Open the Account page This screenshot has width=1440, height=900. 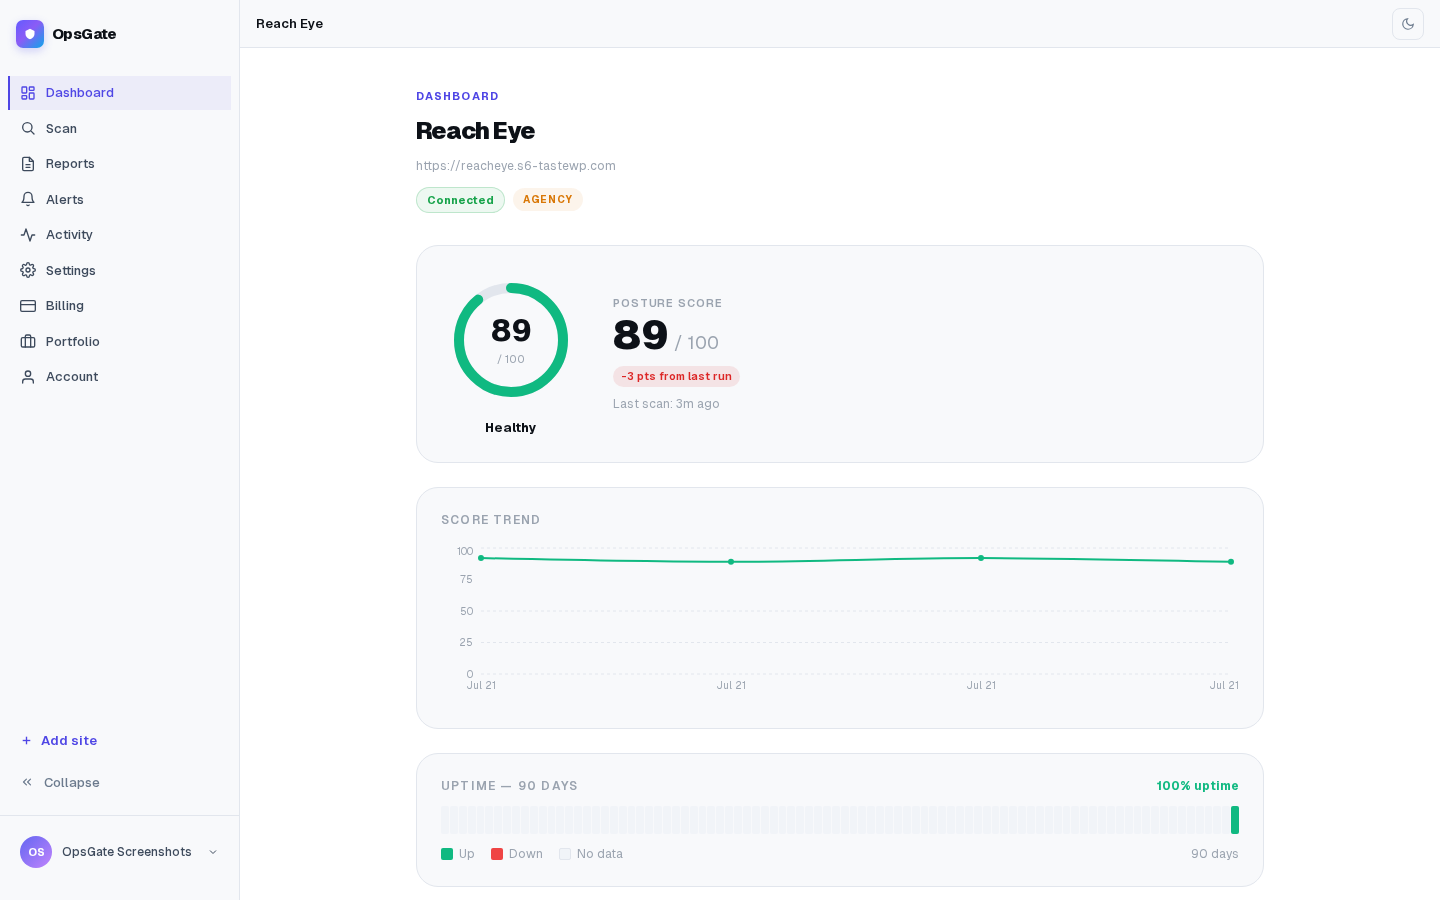(x=120, y=377)
